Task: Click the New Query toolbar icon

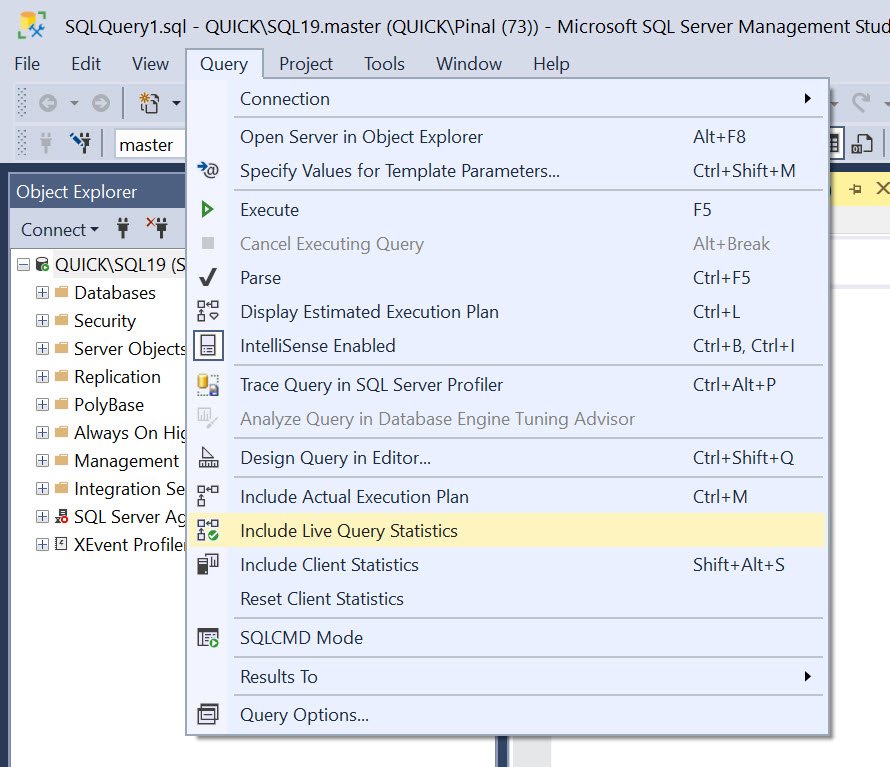Action: (x=149, y=103)
